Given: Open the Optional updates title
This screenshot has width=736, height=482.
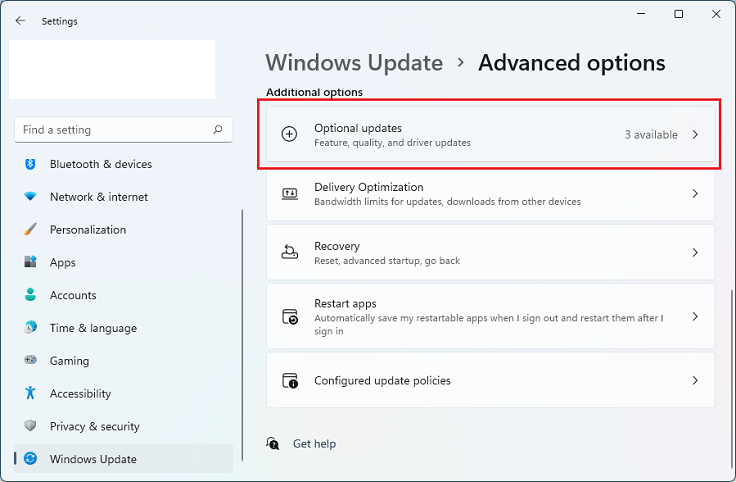Looking at the screenshot, I should point(358,128).
